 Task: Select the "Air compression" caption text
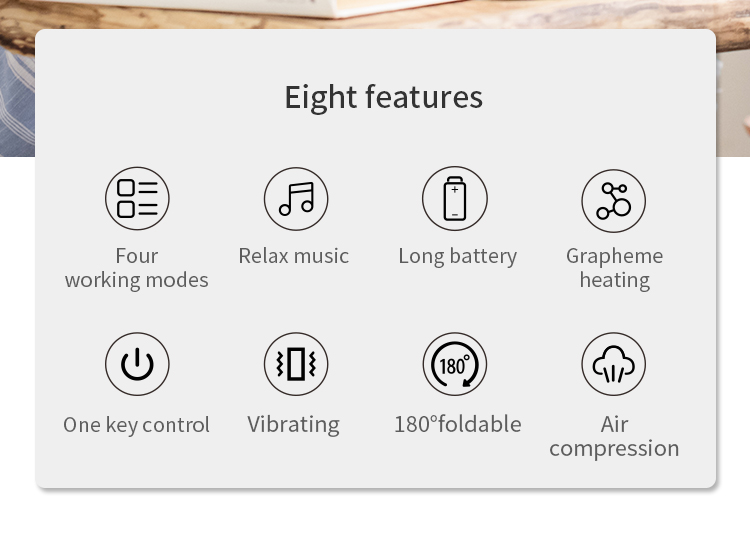614,436
